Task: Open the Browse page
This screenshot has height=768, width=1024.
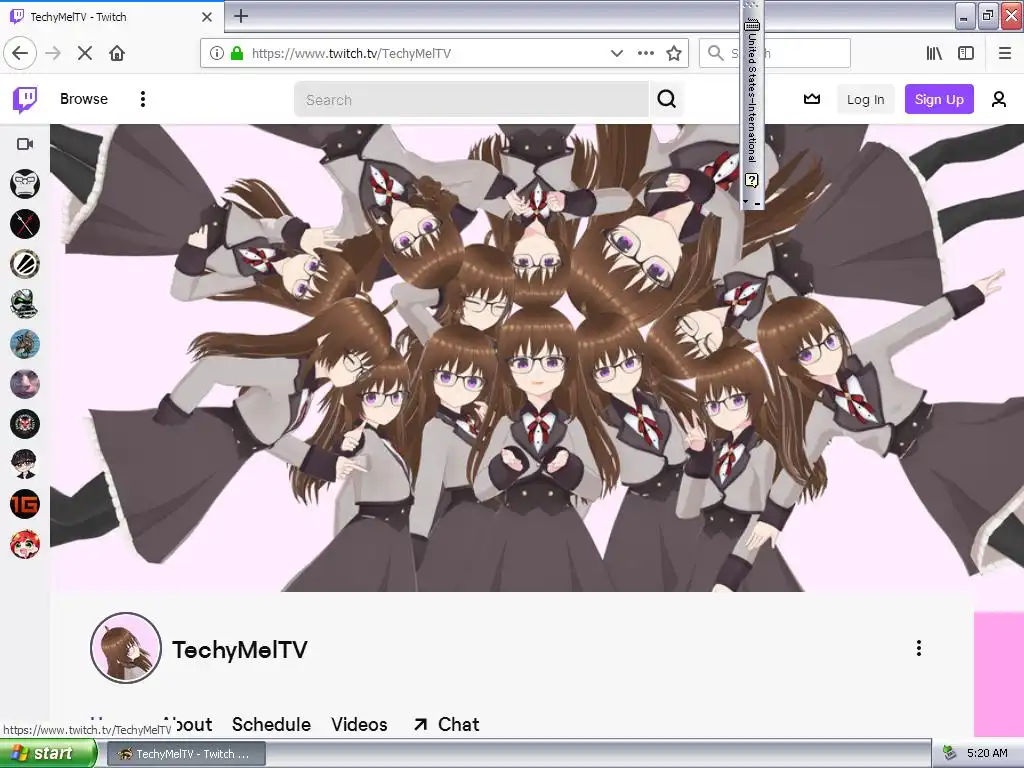Action: click(84, 99)
